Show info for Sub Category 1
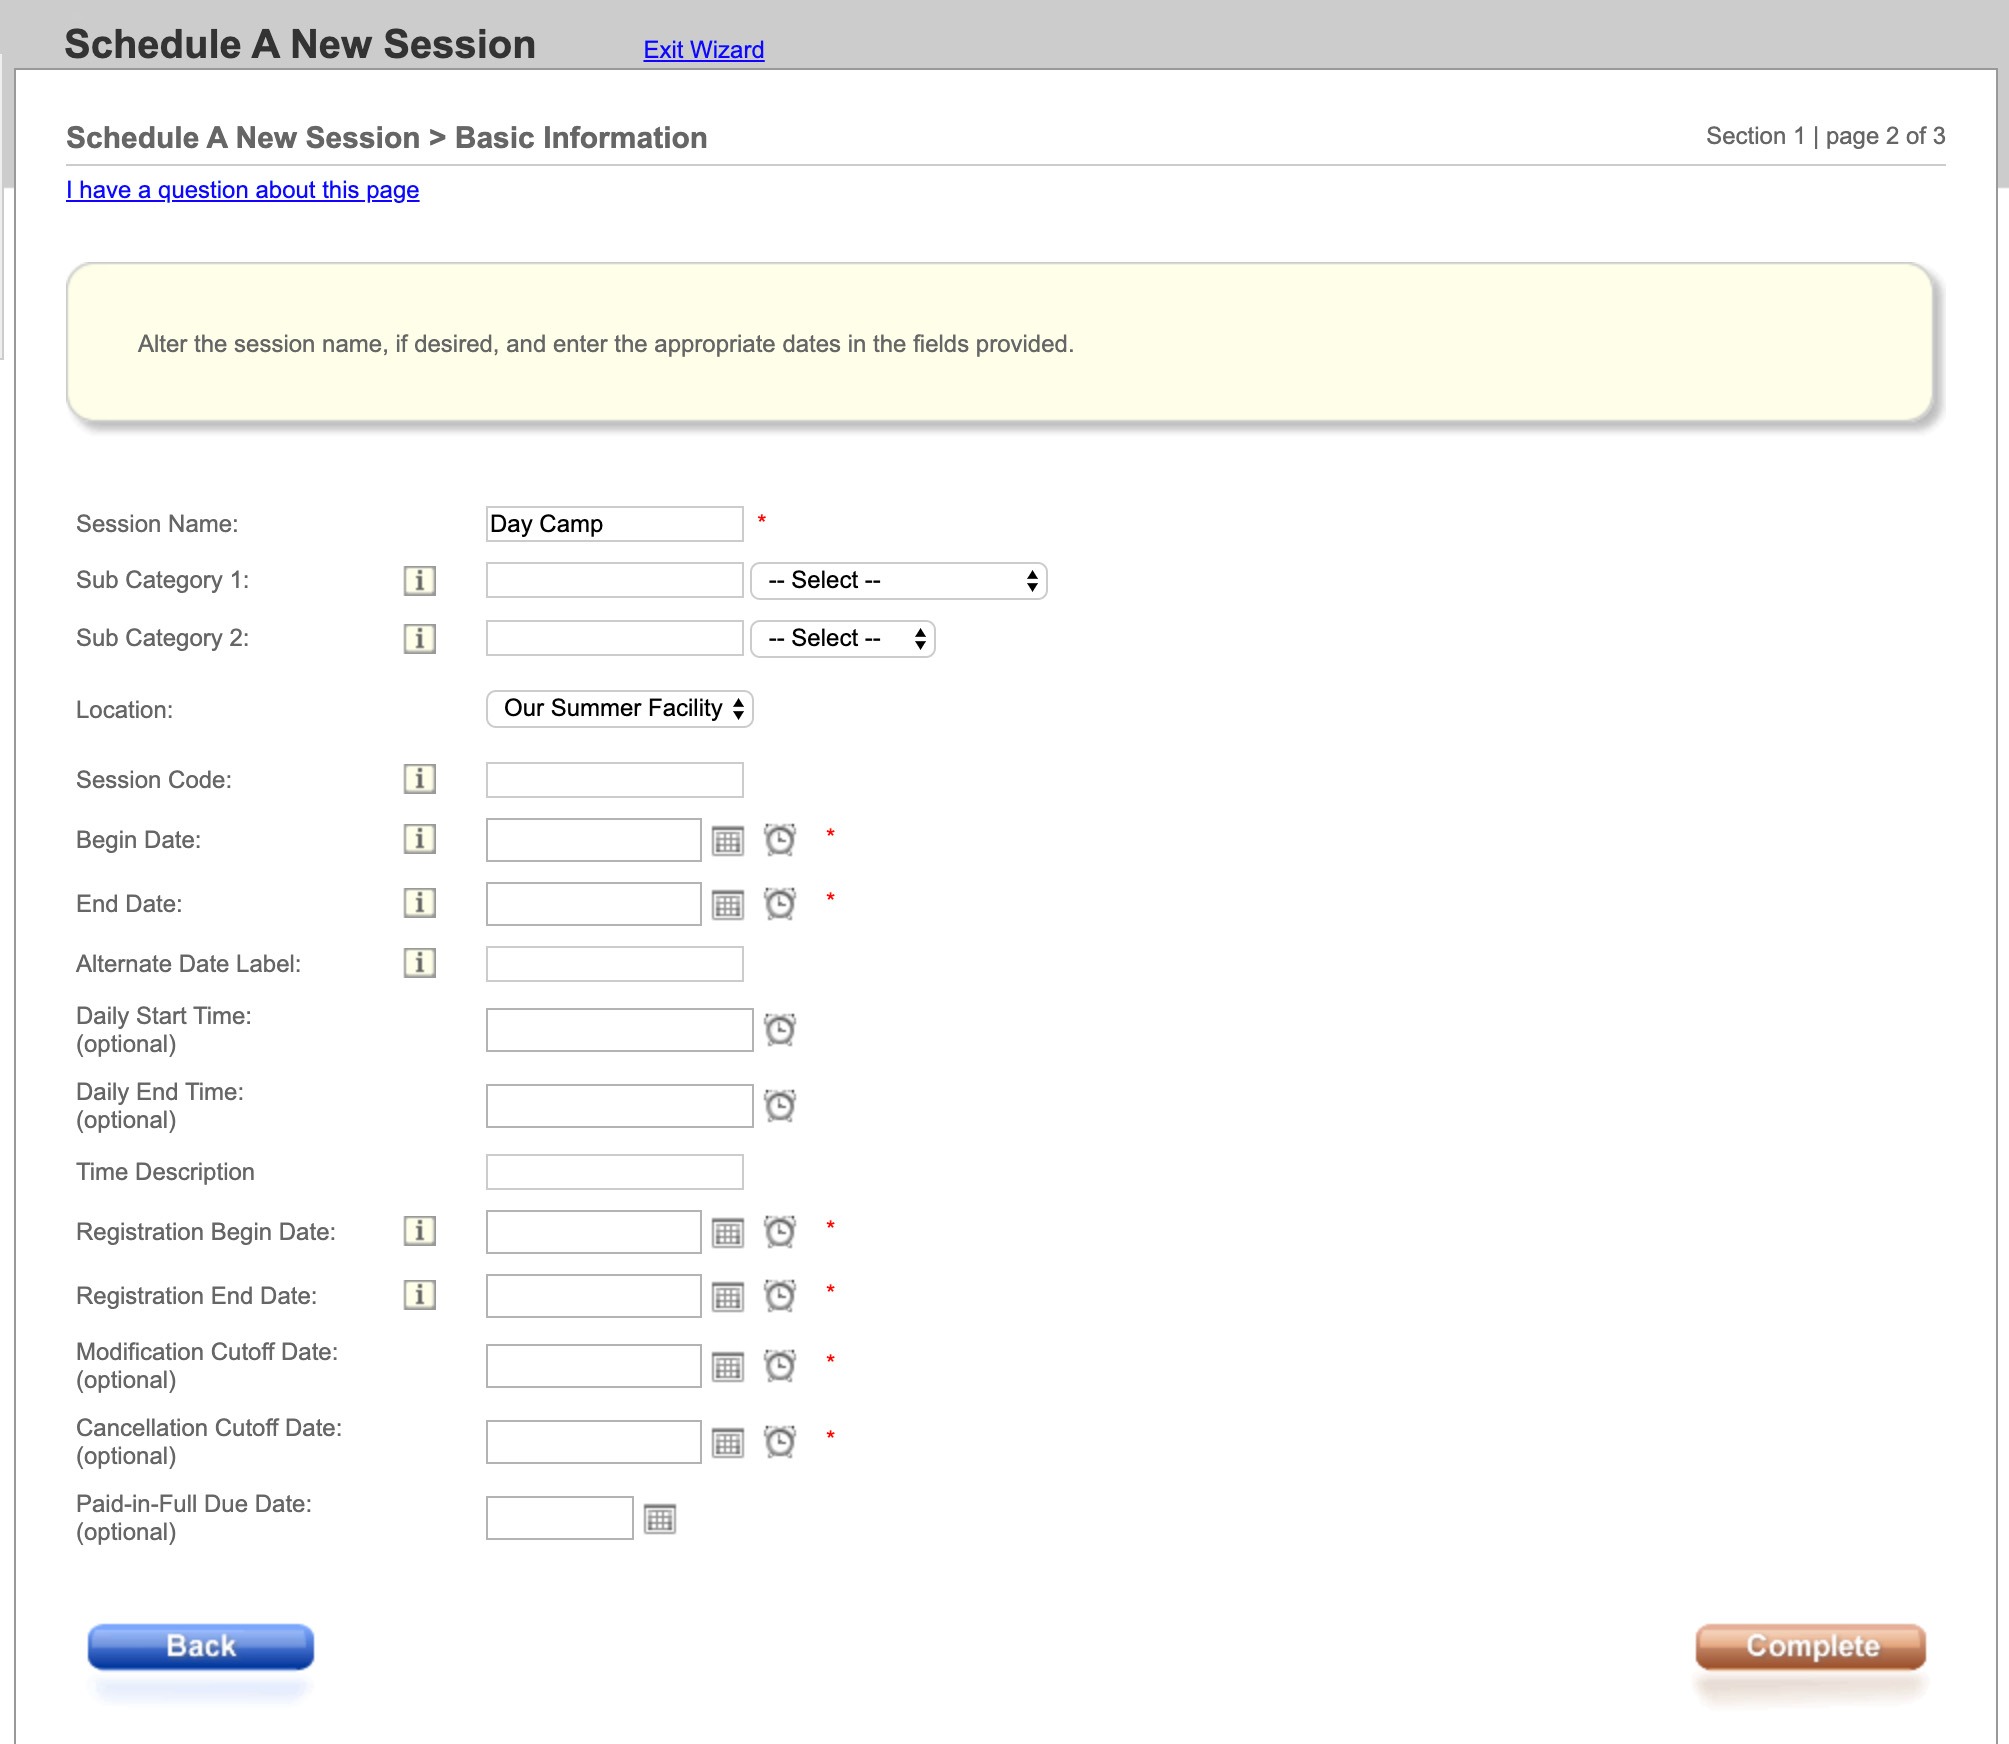Screen dimensions: 2009x1744 (x=419, y=581)
